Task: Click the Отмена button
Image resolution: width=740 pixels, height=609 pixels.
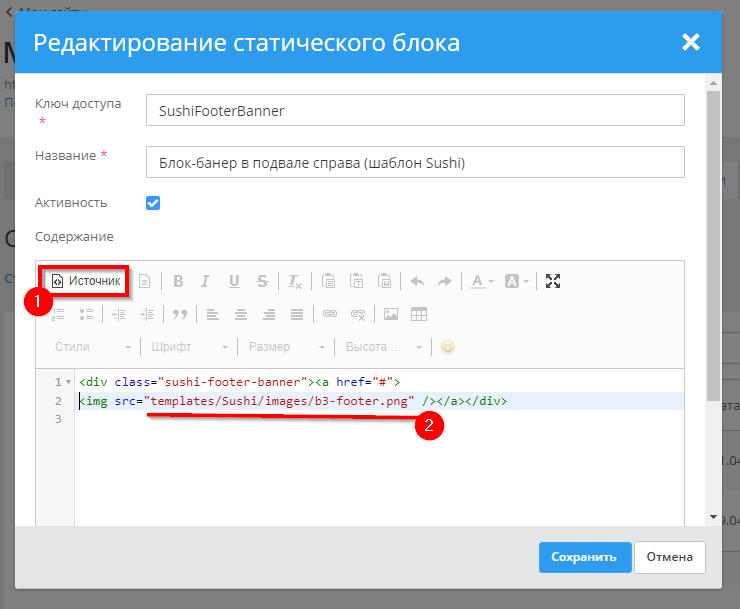Action: pyautogui.click(x=670, y=557)
